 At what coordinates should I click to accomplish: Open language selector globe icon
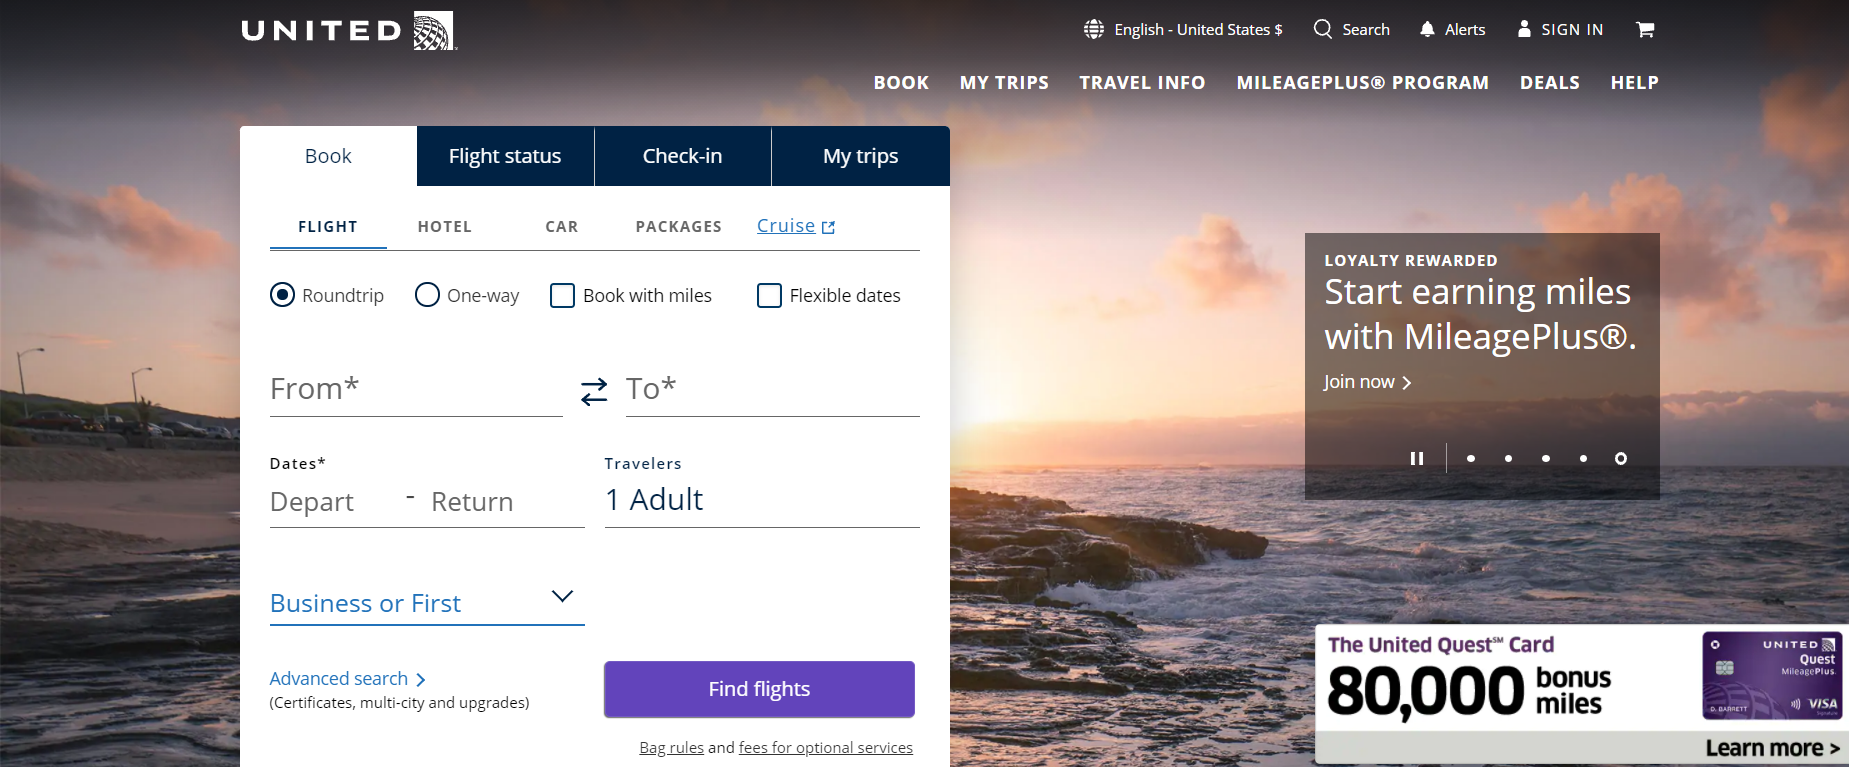[x=1094, y=29]
